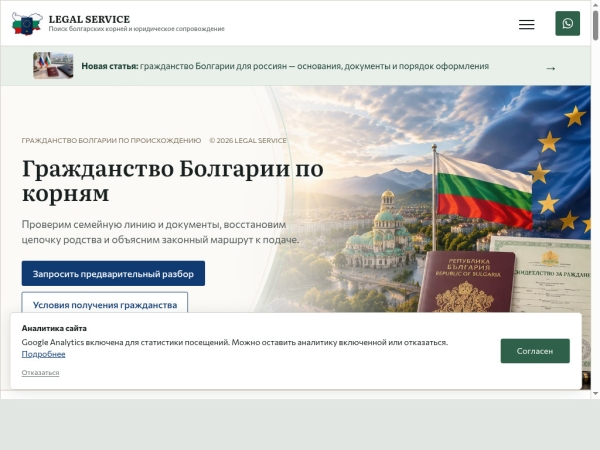Click the heading 'Гражданство Болгарии по корням'
Viewport: 600px width, 450px height.
click(x=173, y=181)
